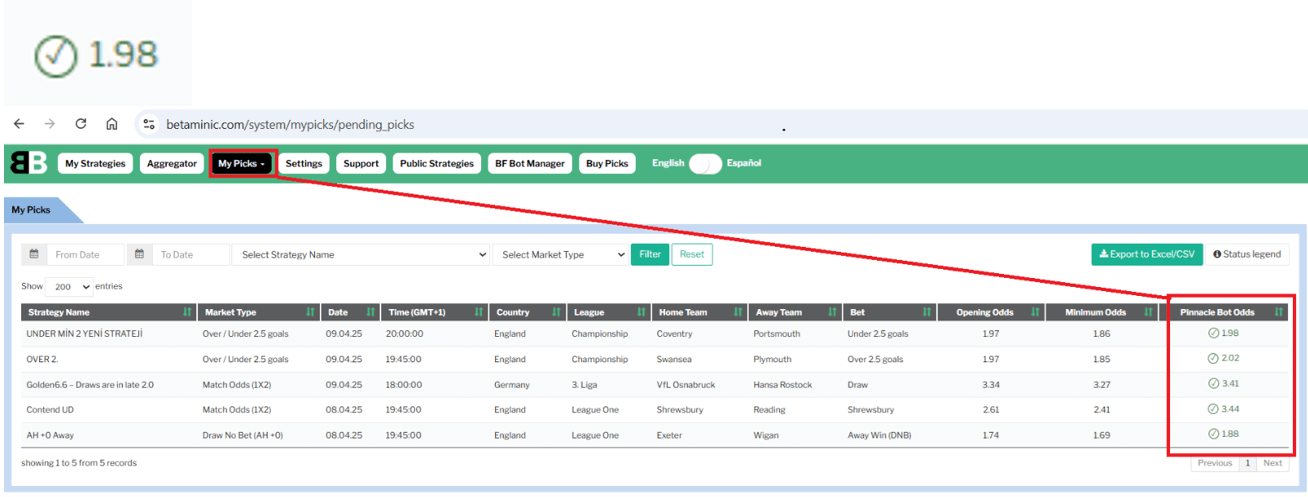Image resolution: width=1308 pixels, height=497 pixels.
Task: Go to My Strategies in navigation
Action: point(95,163)
